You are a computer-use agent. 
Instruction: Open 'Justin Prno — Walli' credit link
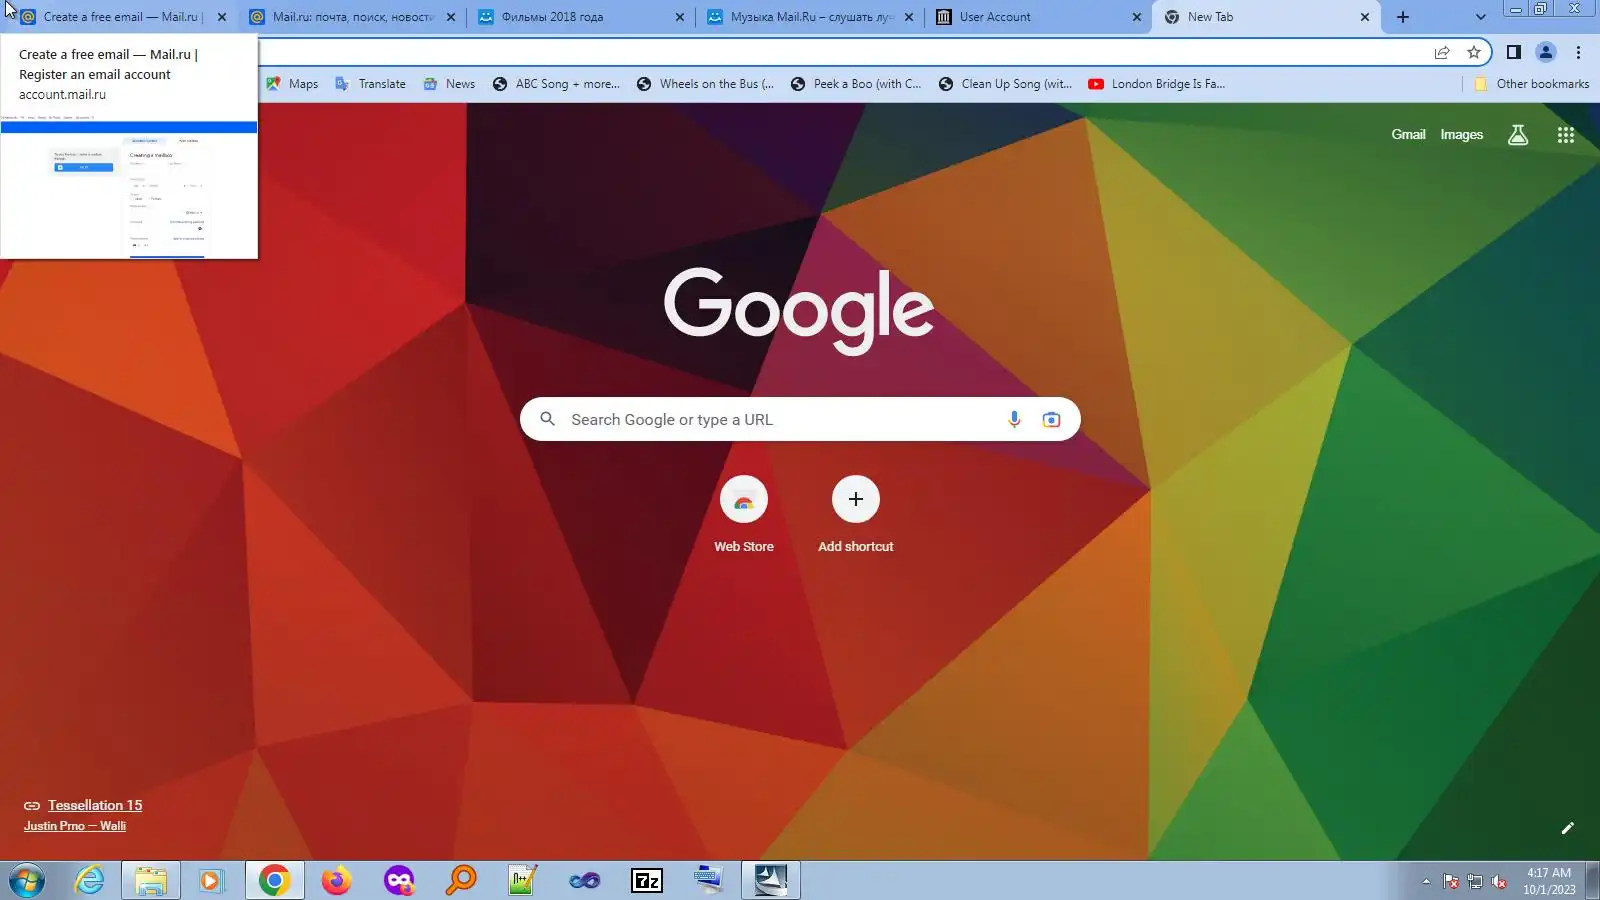pos(75,826)
